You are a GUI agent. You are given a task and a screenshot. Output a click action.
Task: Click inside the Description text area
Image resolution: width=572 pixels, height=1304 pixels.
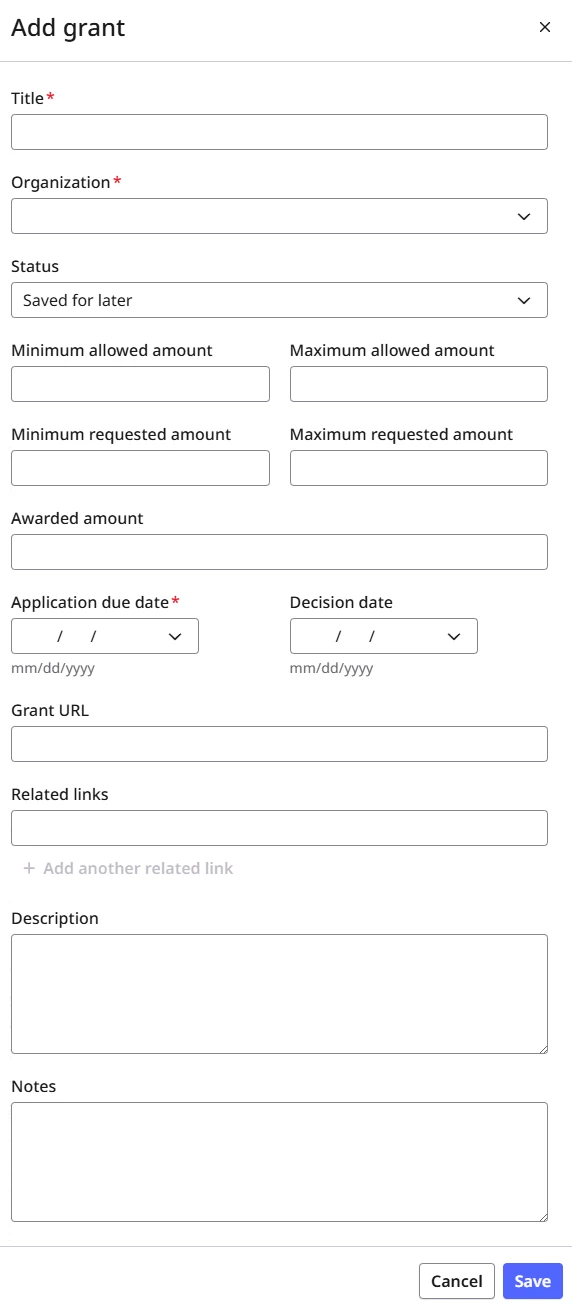[x=279, y=994]
